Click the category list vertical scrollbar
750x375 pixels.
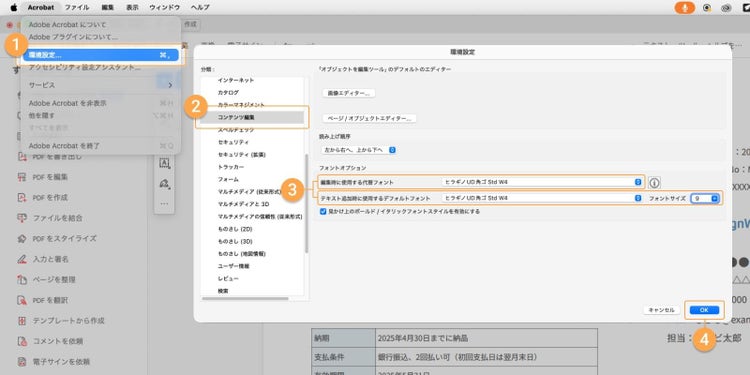pyautogui.click(x=307, y=203)
